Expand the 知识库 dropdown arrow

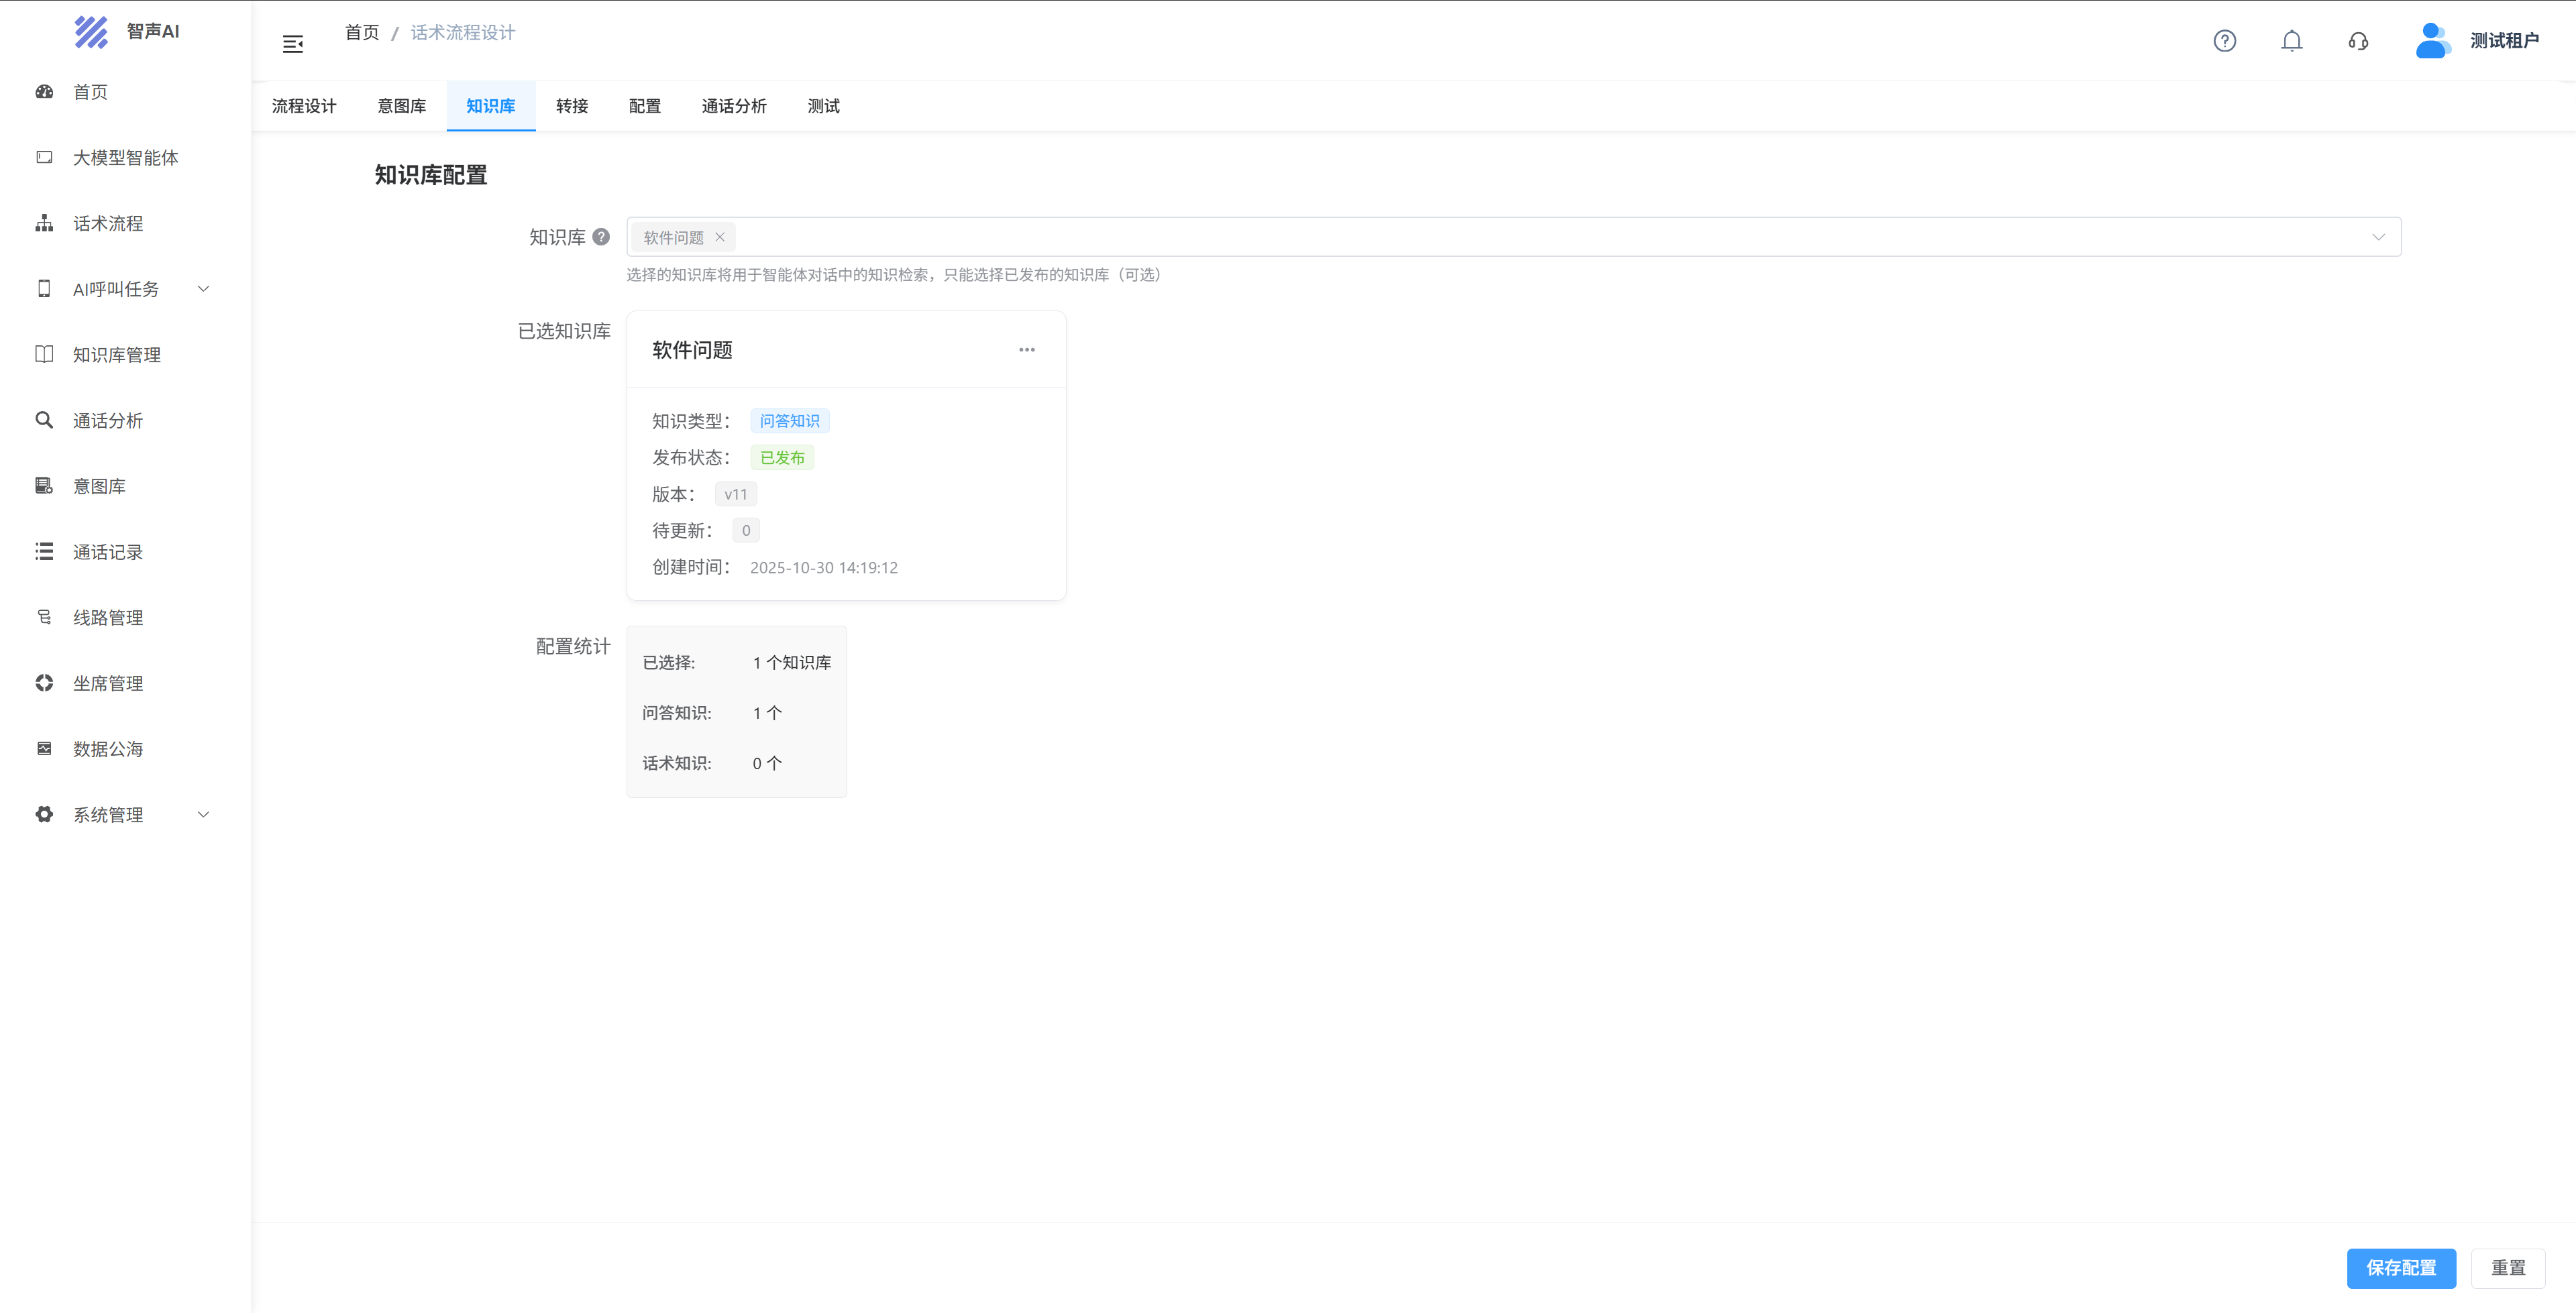(2378, 237)
